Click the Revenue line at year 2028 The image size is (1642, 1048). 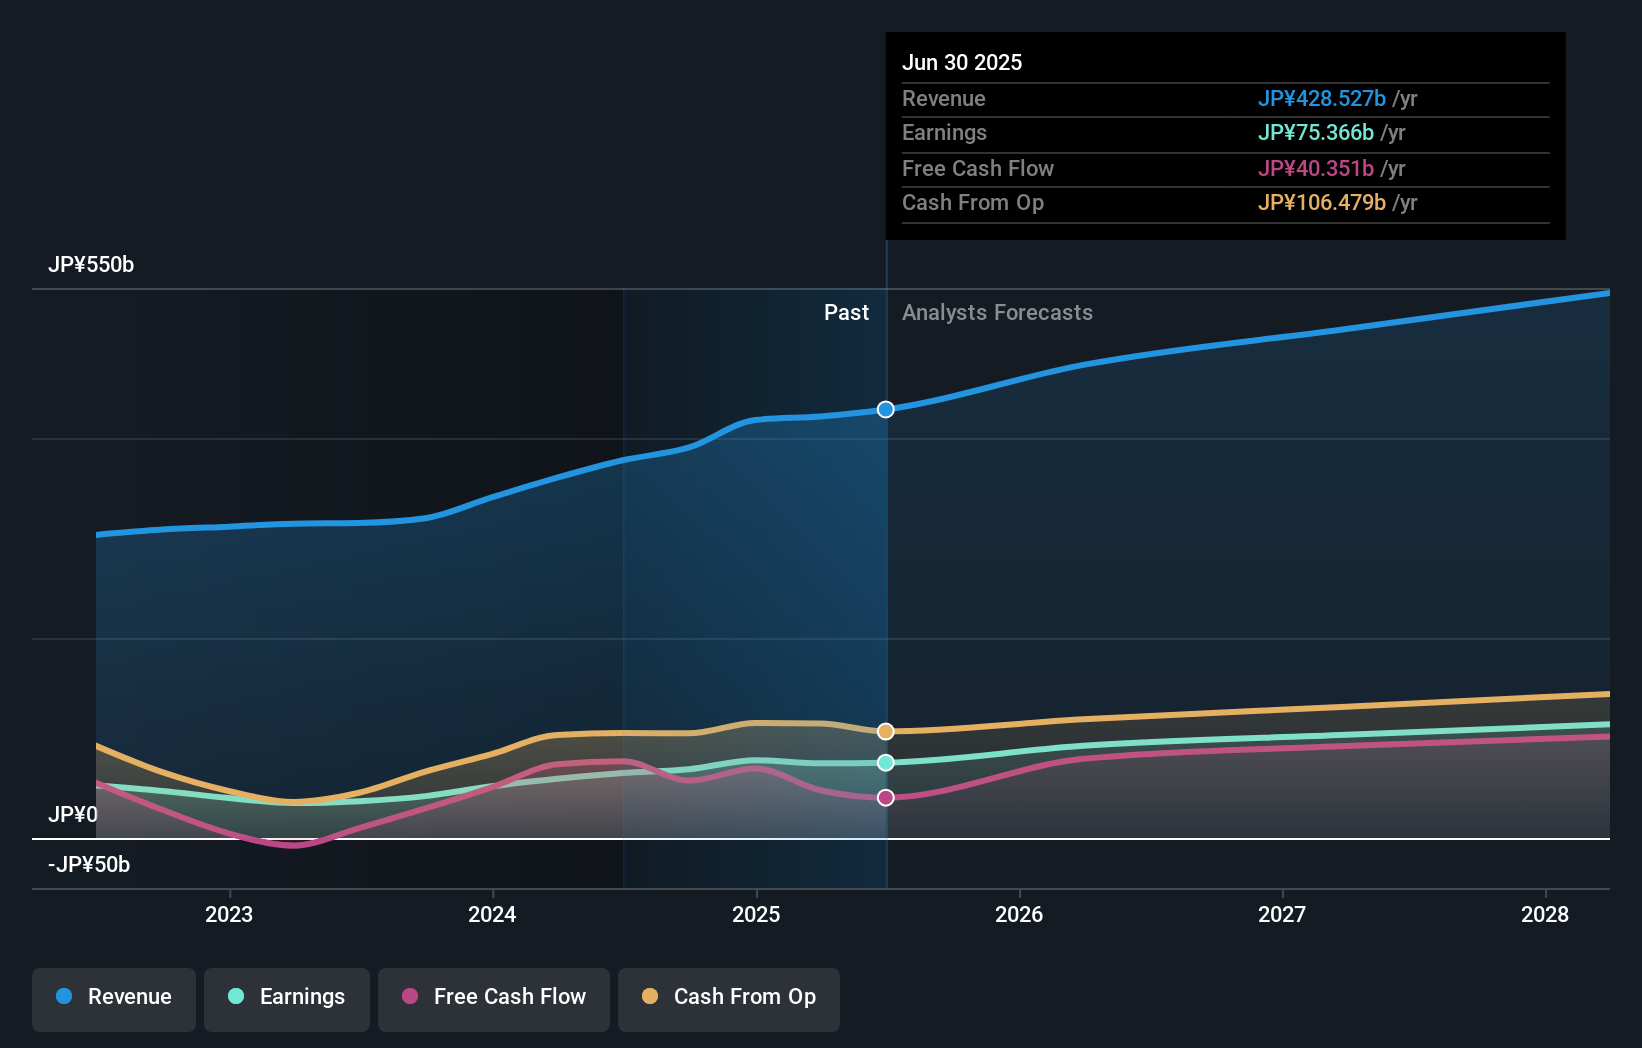tap(1545, 301)
